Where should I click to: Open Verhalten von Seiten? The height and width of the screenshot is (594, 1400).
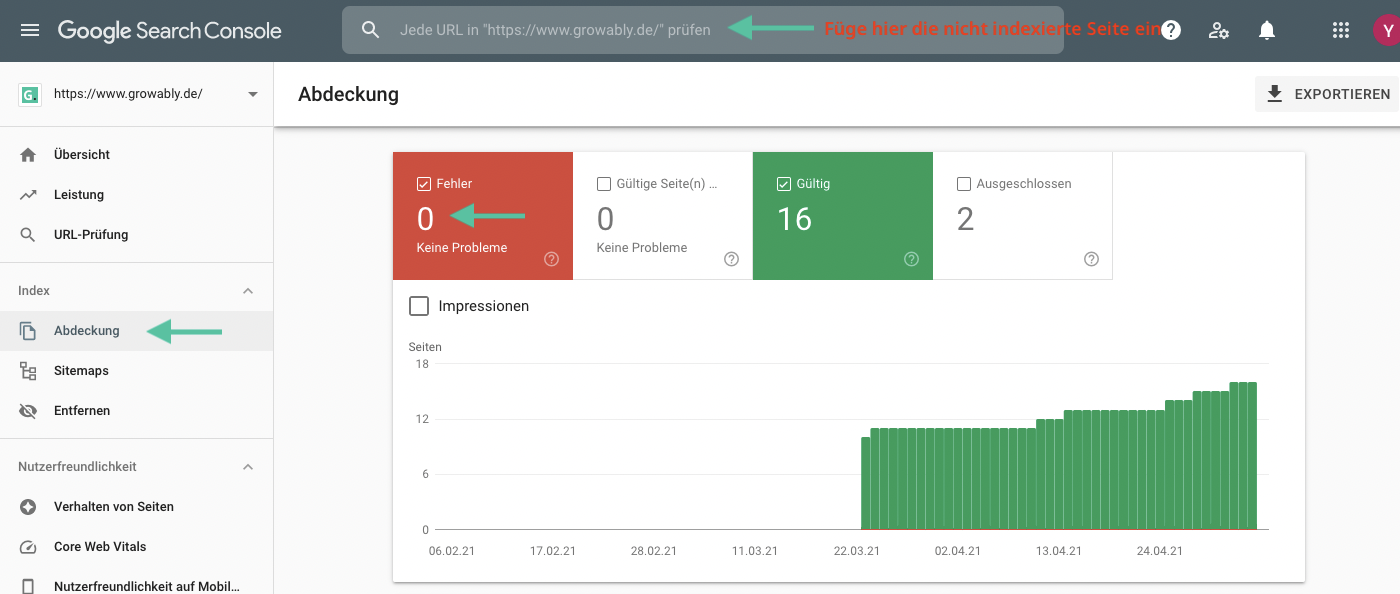click(x=136, y=507)
